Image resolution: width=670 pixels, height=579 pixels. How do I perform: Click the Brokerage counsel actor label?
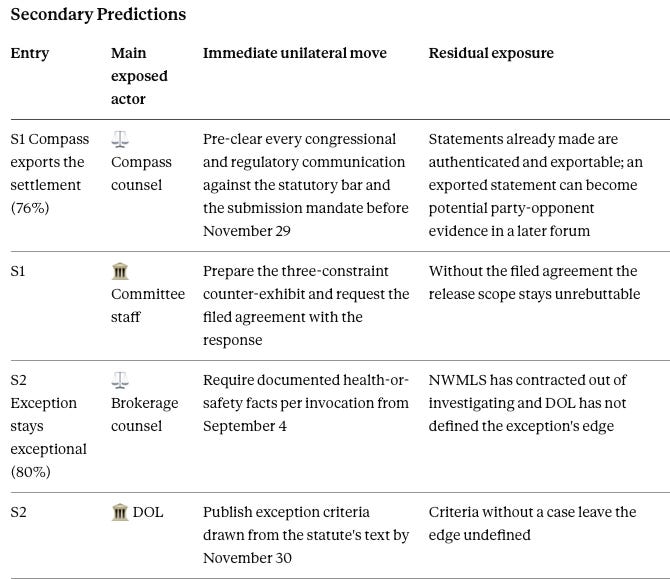pos(145,414)
